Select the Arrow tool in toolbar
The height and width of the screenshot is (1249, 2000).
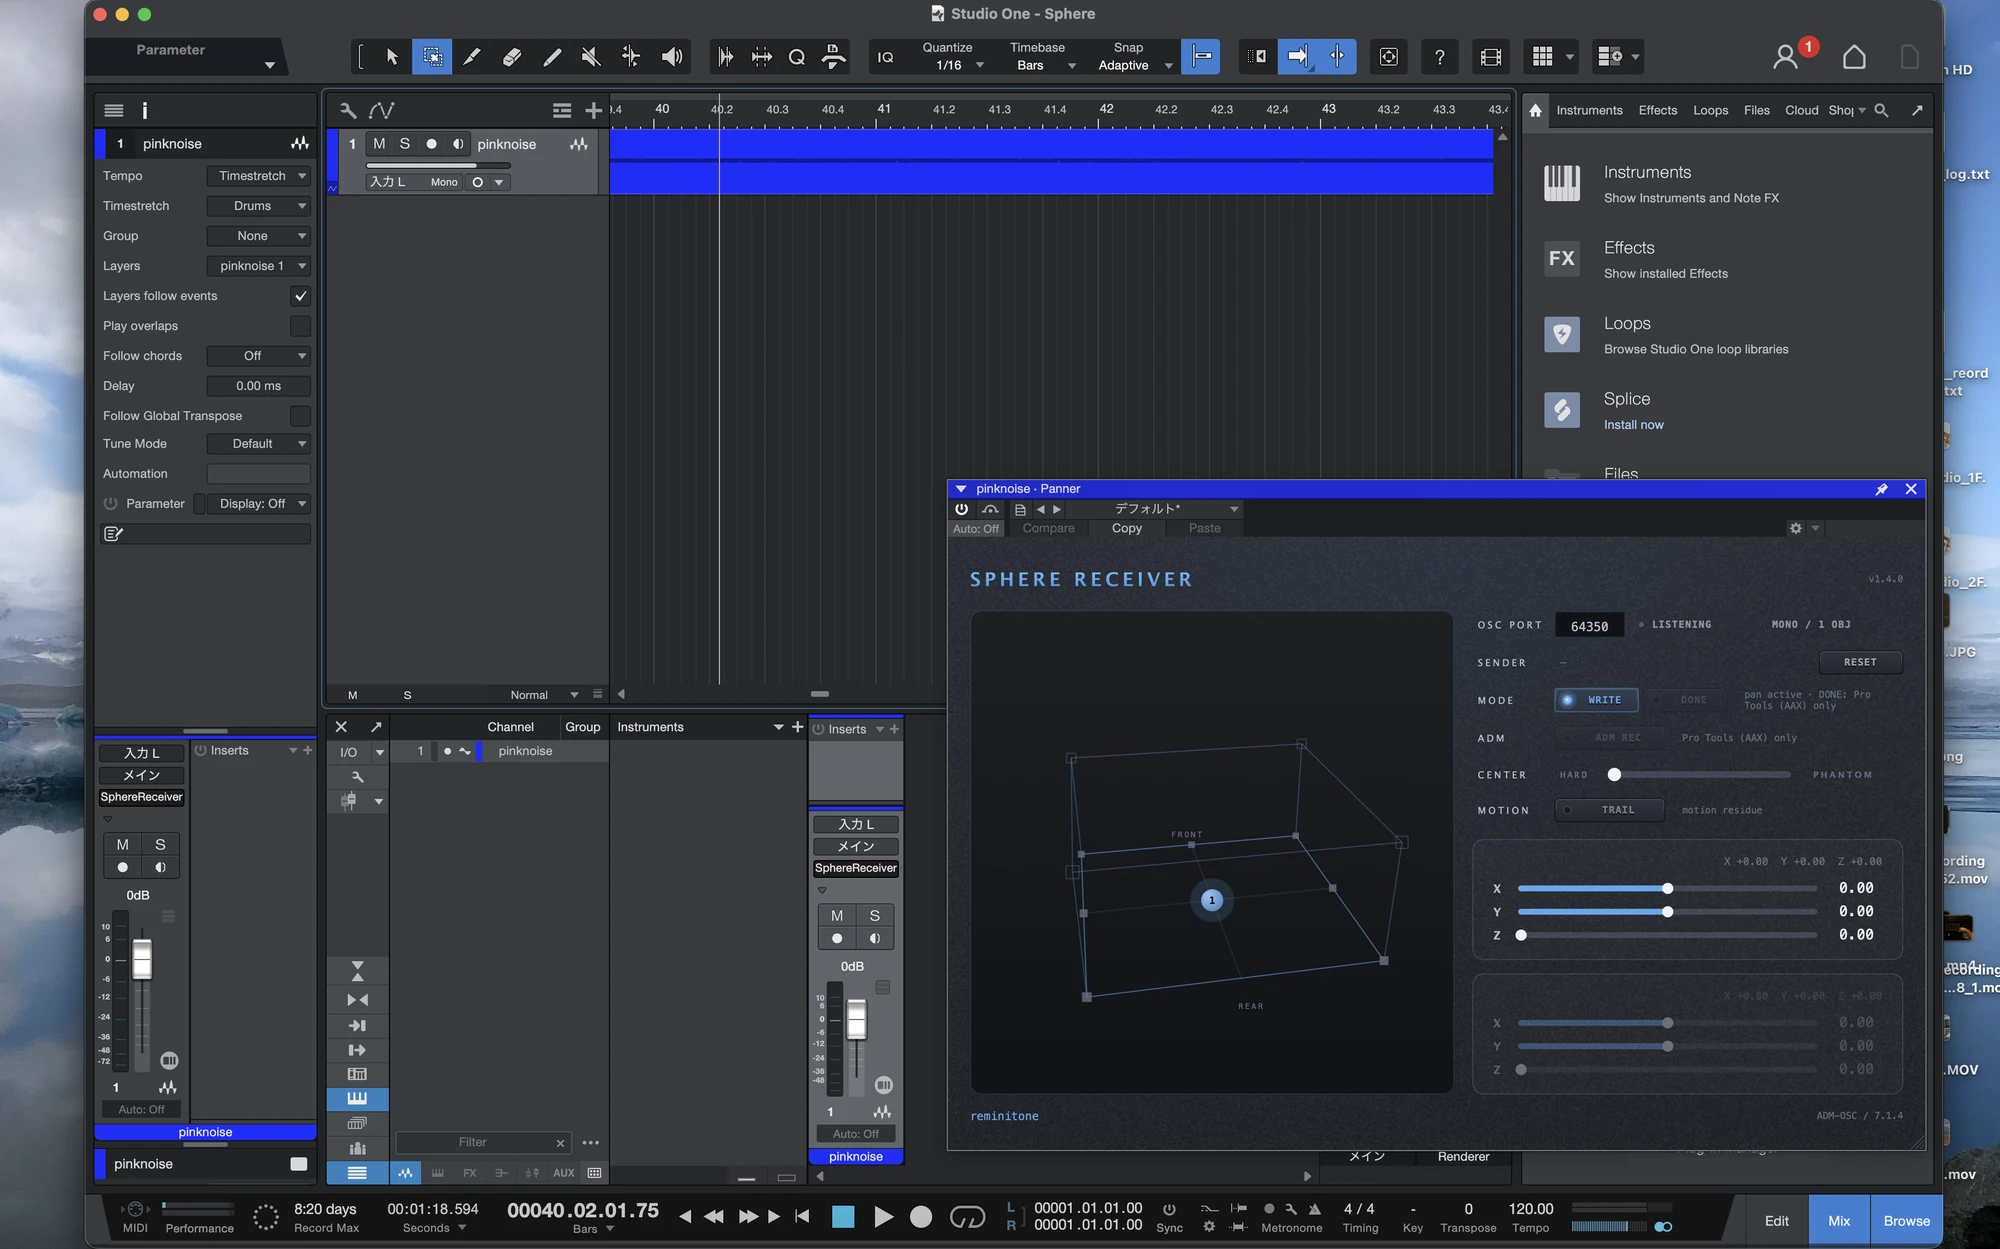[x=391, y=57]
